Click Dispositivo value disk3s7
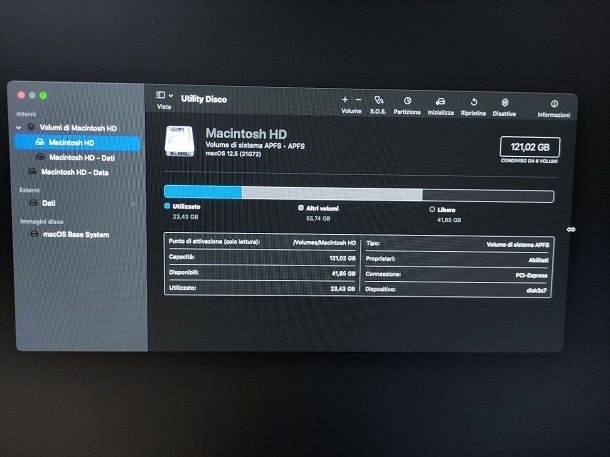Image resolution: width=610 pixels, height=457 pixels. click(536, 290)
